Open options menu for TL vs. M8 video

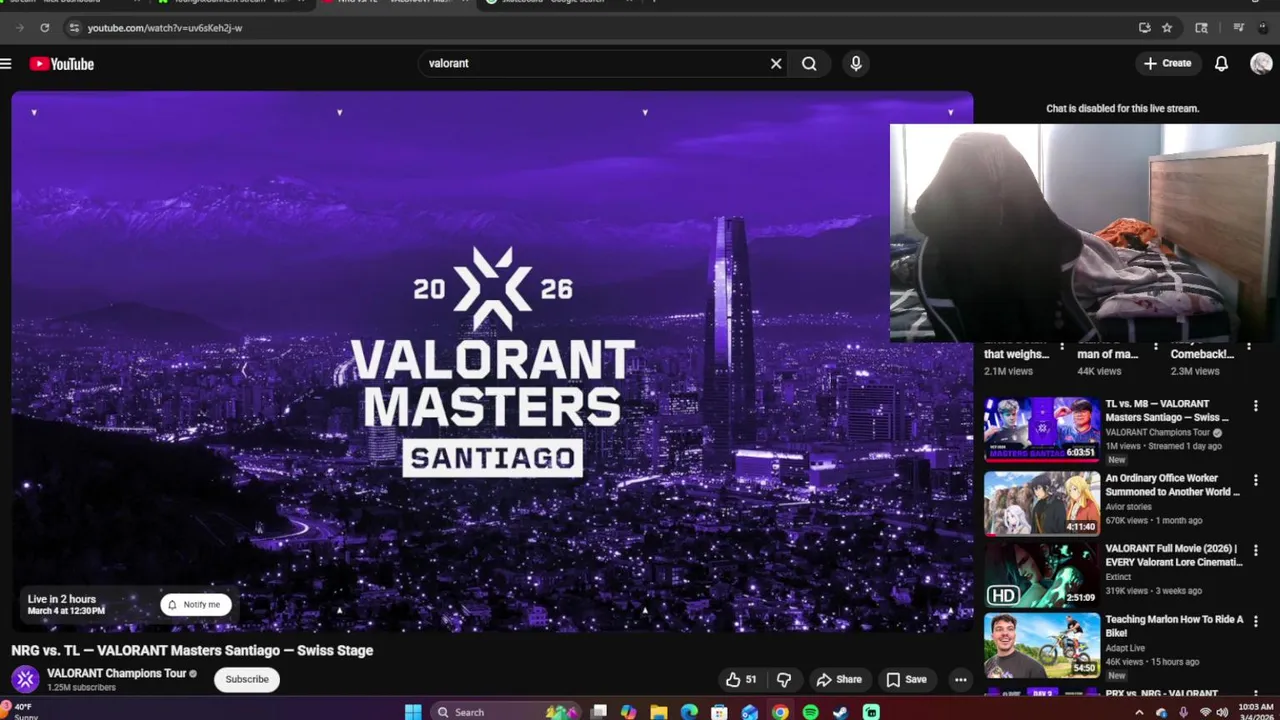(1256, 406)
